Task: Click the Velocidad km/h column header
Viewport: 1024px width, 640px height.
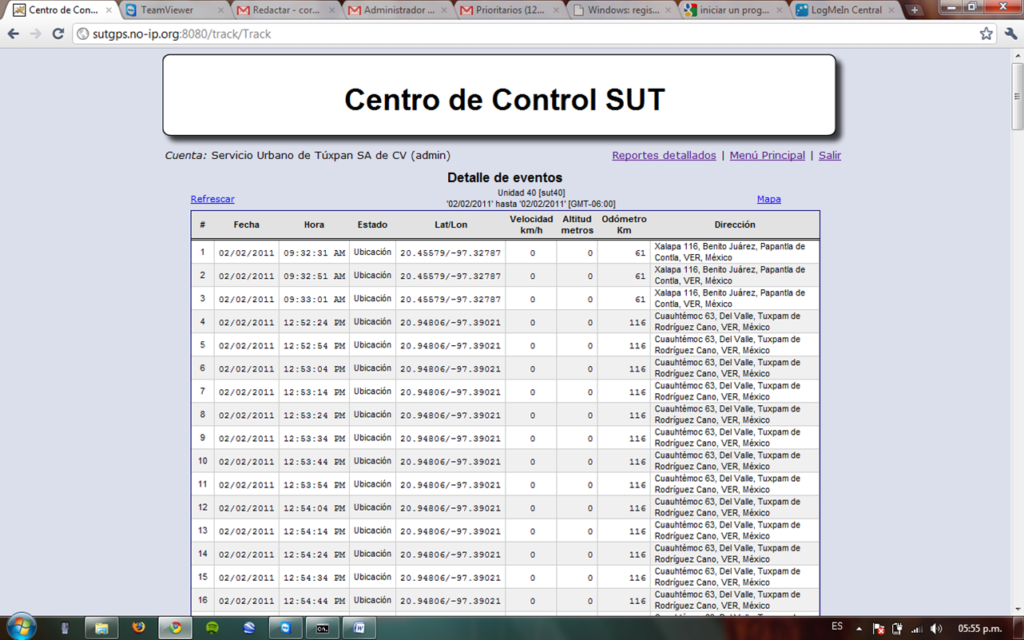Action: pos(531,225)
